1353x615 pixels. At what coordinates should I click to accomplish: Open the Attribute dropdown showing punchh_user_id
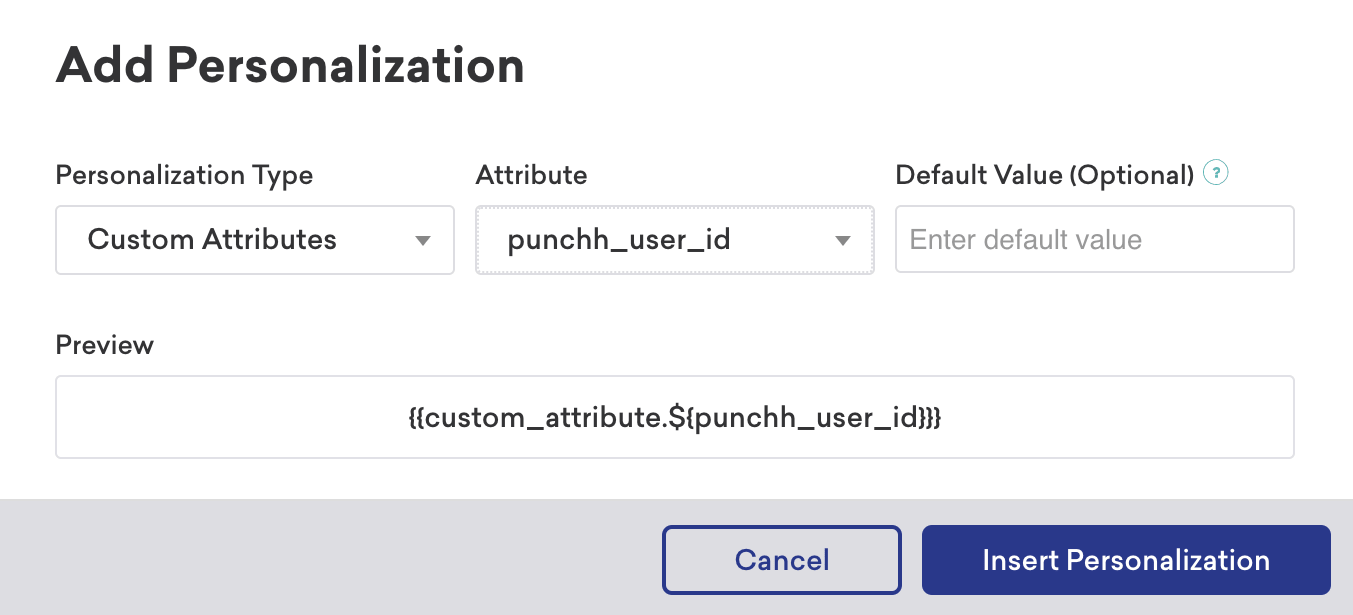click(674, 240)
